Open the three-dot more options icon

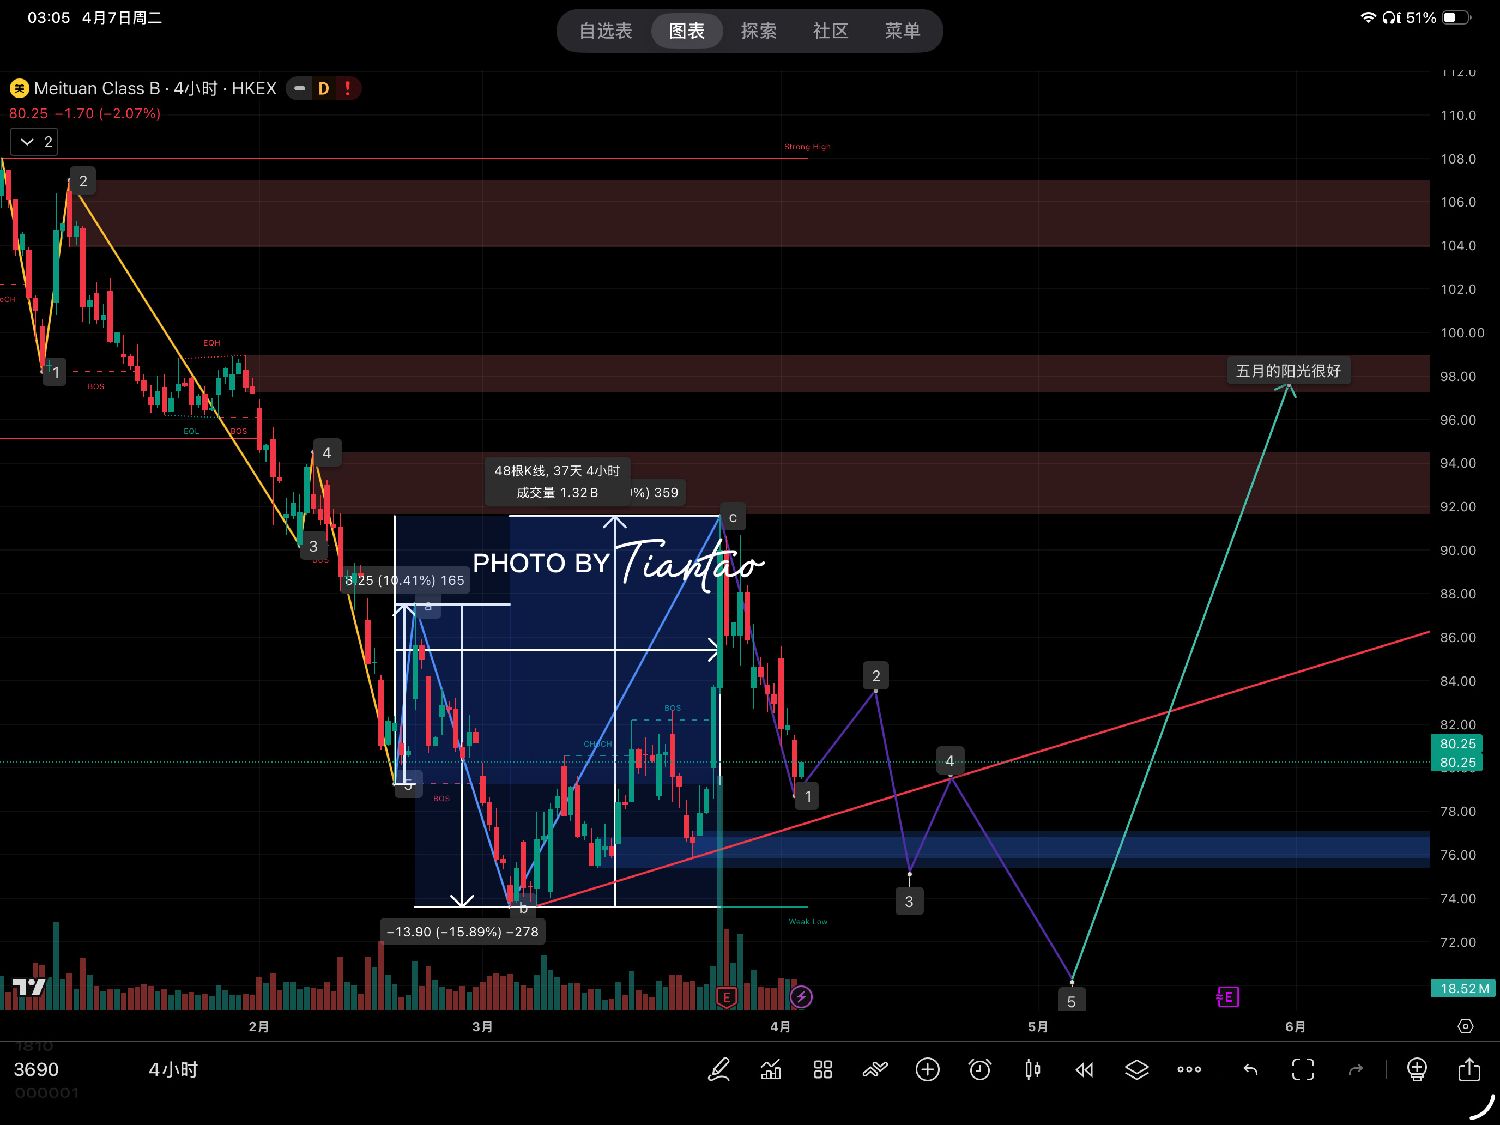(x=1189, y=1070)
